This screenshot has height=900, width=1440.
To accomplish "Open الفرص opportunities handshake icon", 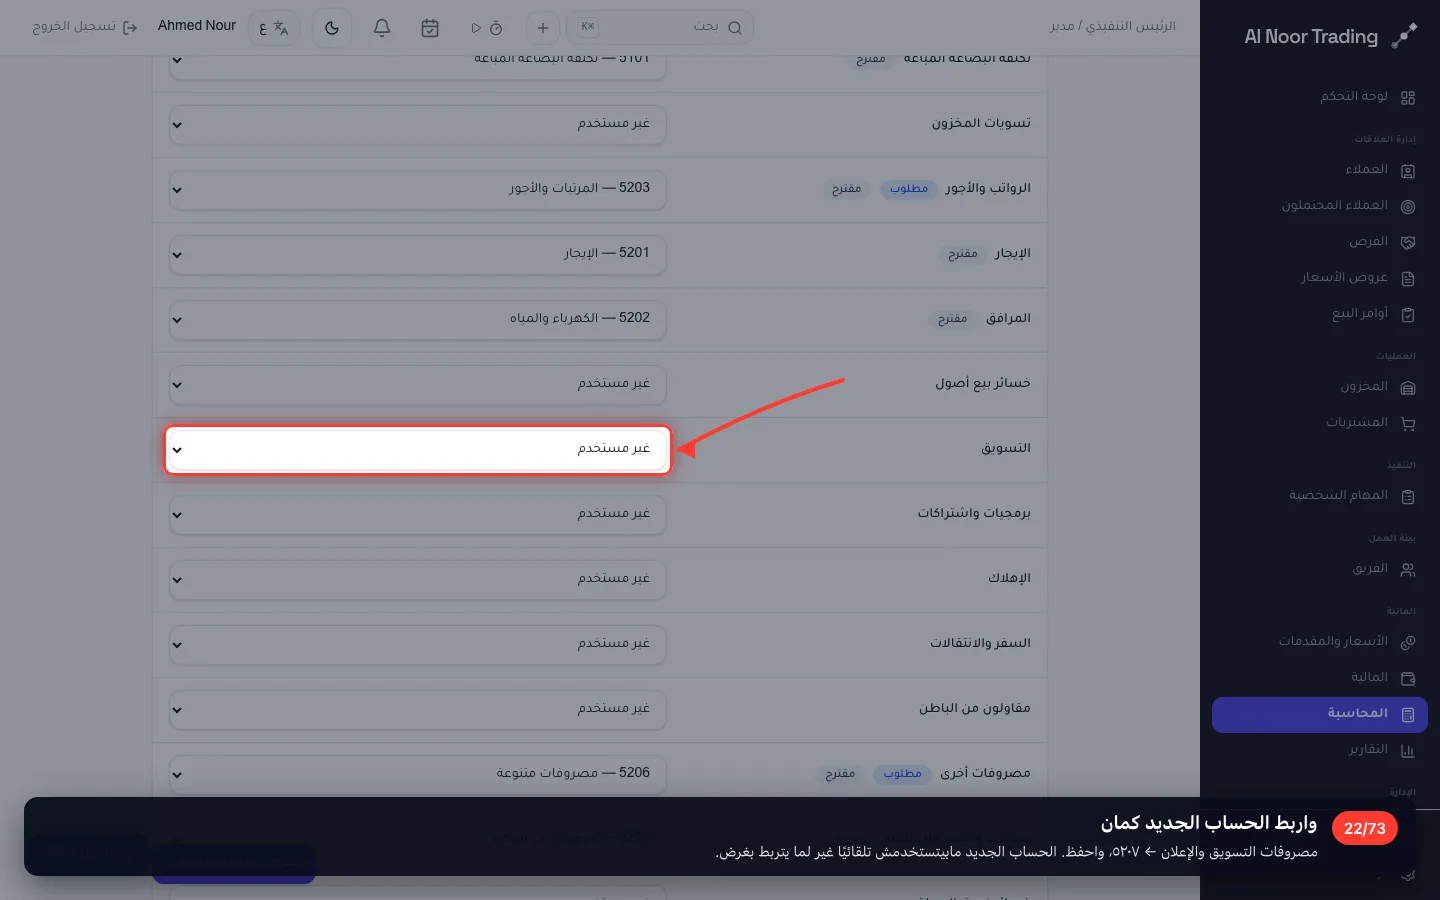I will tap(1408, 243).
